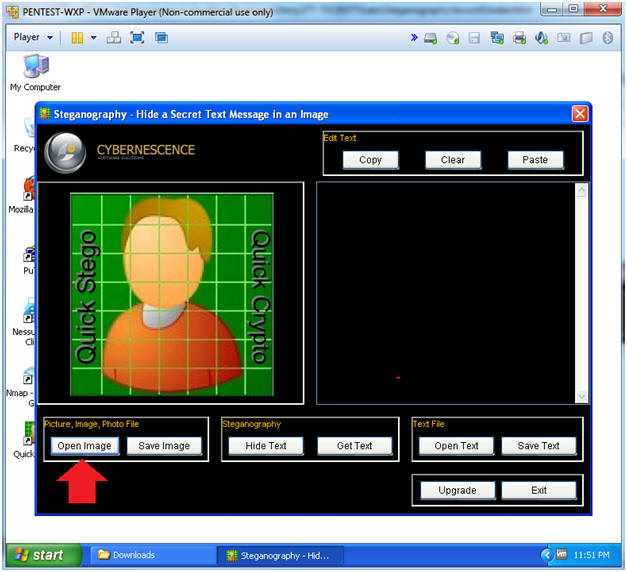This screenshot has height=572, width=627.
Task: Click the Cybernescence round logo
Action: pyautogui.click(x=65, y=153)
